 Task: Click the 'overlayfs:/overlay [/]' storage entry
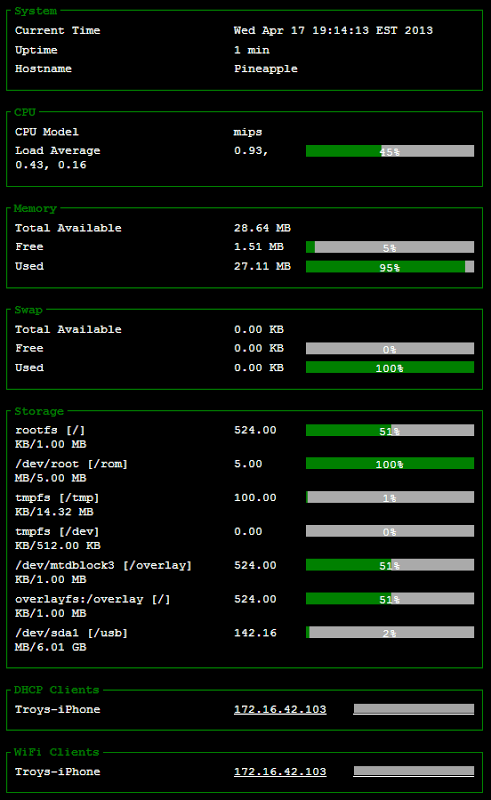93,599
